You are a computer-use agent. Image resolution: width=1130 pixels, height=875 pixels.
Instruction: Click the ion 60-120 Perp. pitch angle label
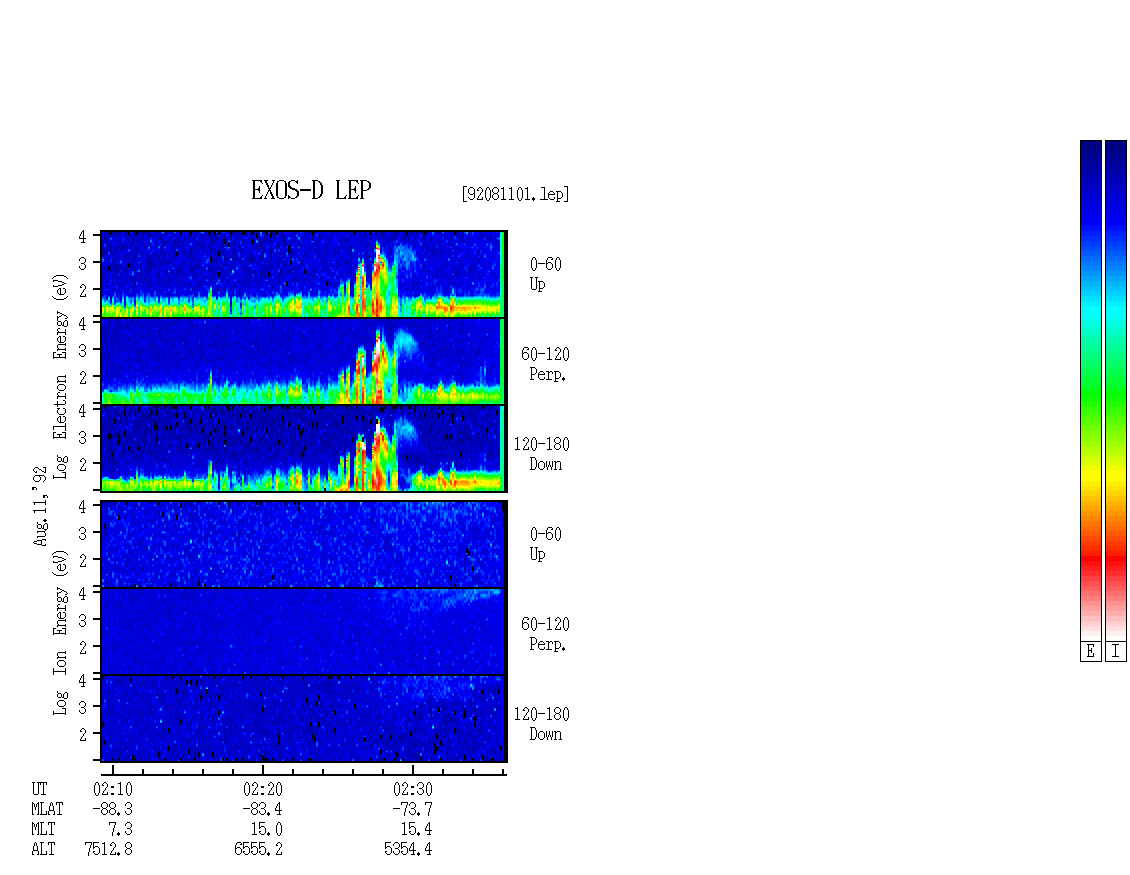click(x=546, y=634)
